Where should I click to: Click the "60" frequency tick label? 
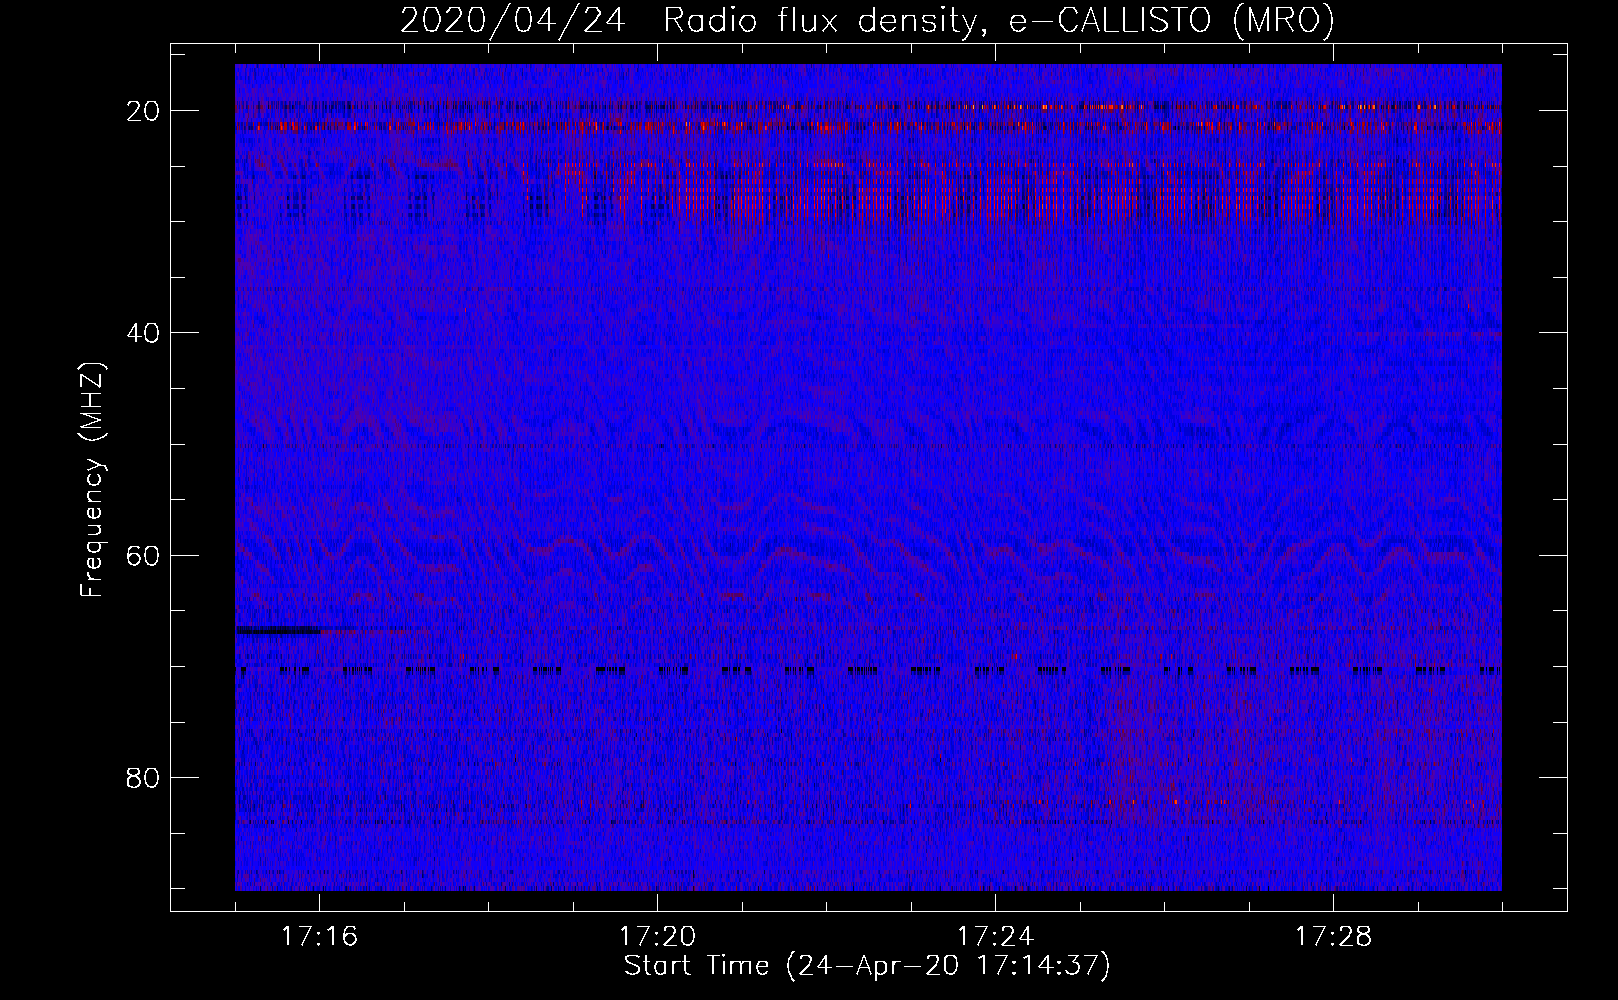pos(143,555)
